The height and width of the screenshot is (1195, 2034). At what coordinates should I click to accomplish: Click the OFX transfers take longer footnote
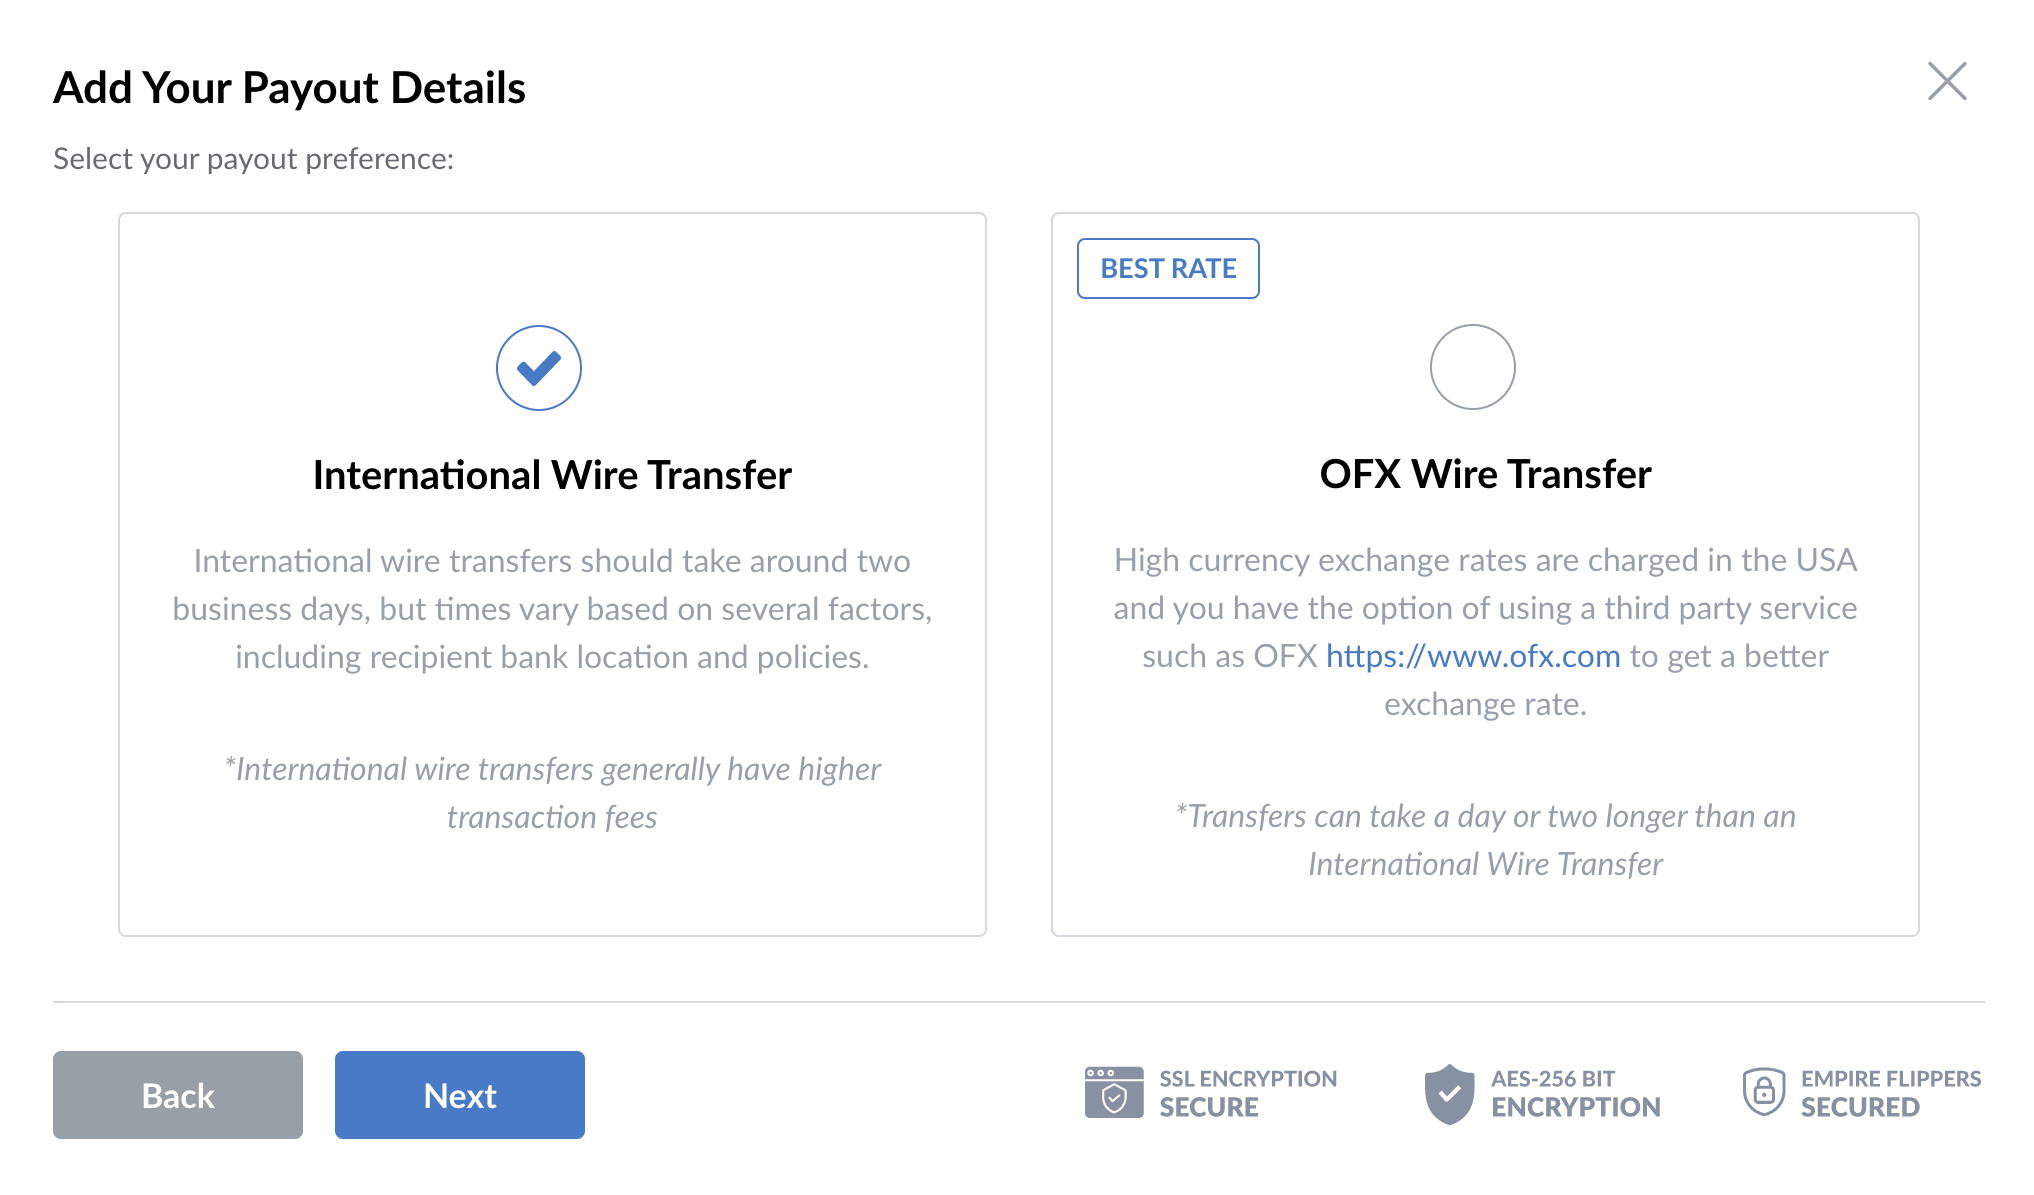(1485, 840)
